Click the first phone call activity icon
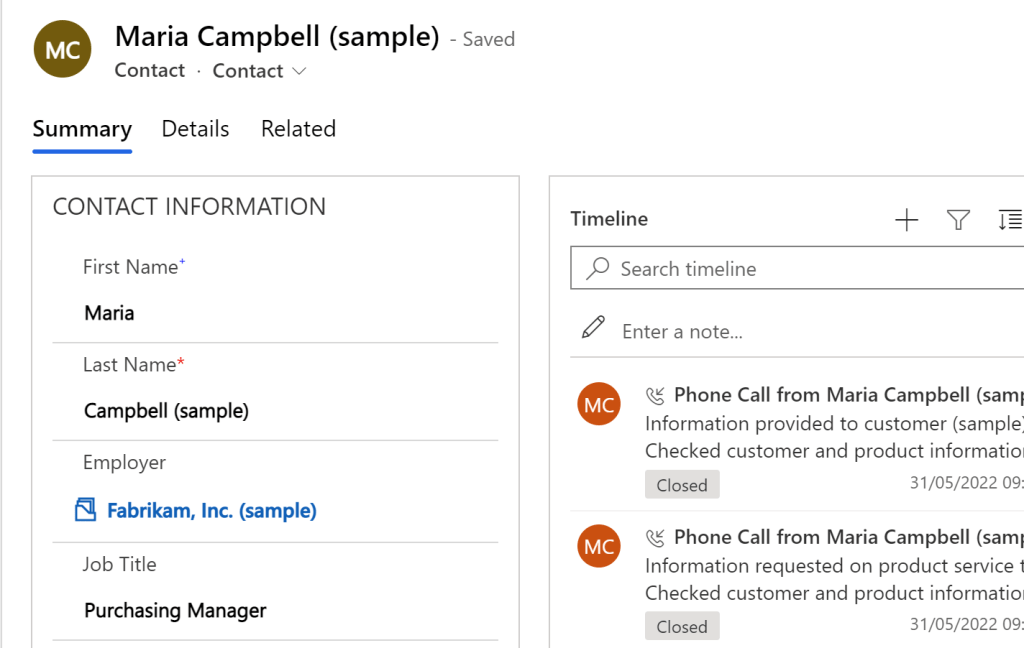This screenshot has height=648, width=1024. click(656, 395)
